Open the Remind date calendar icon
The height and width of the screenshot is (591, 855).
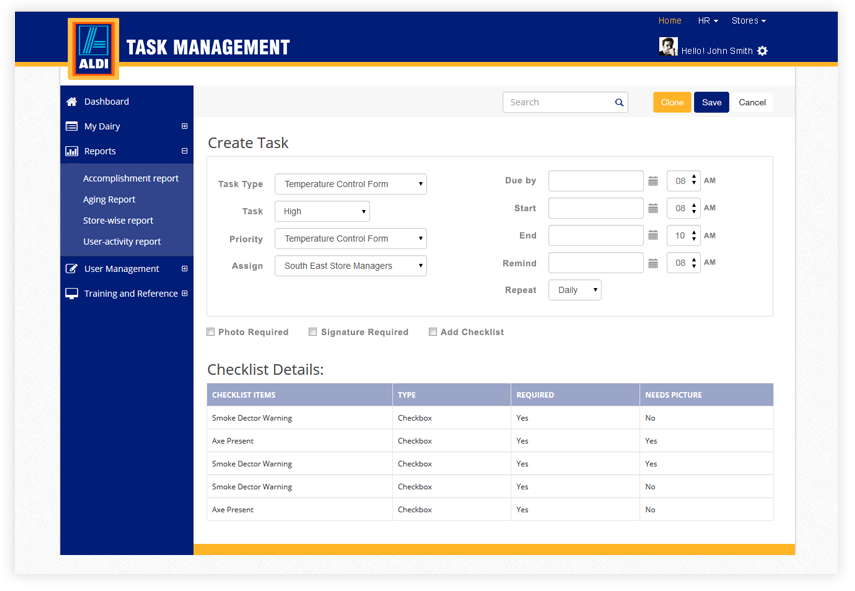[653, 263]
